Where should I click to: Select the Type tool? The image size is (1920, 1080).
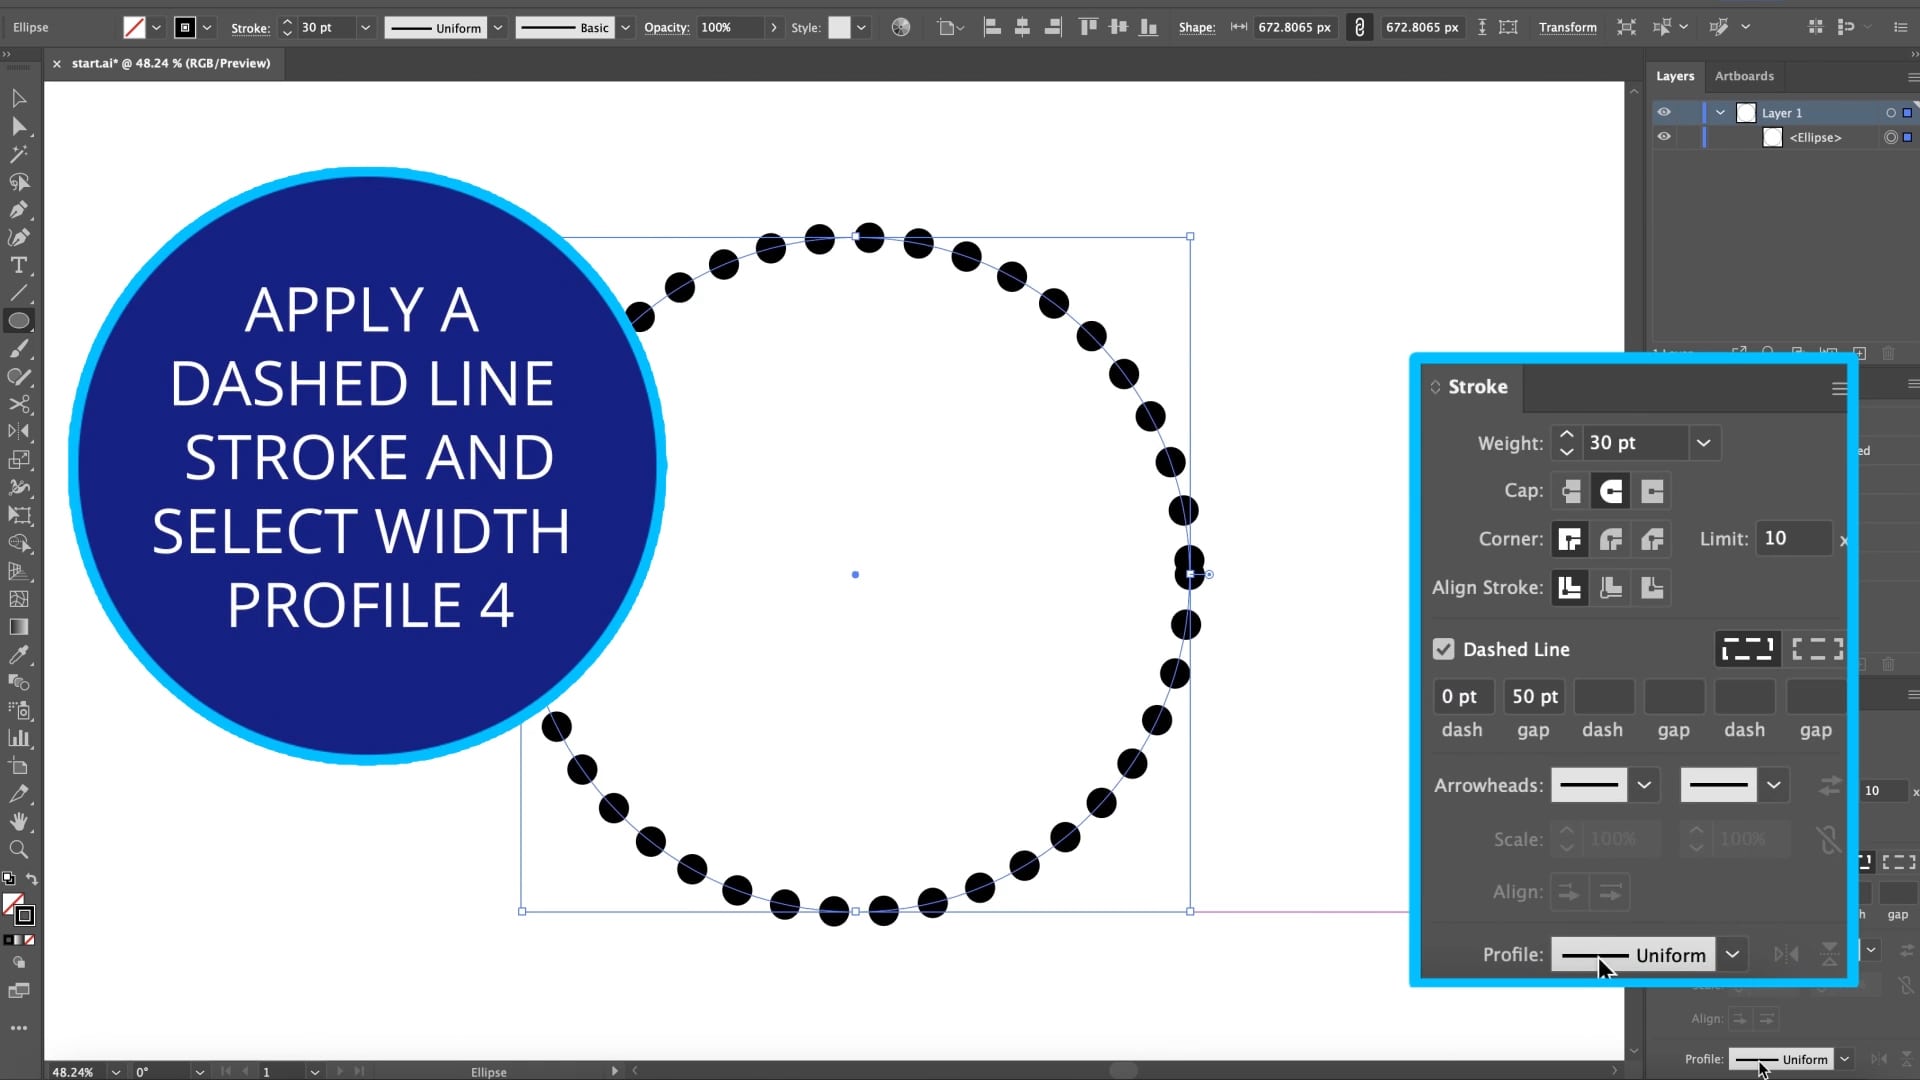[x=18, y=265]
